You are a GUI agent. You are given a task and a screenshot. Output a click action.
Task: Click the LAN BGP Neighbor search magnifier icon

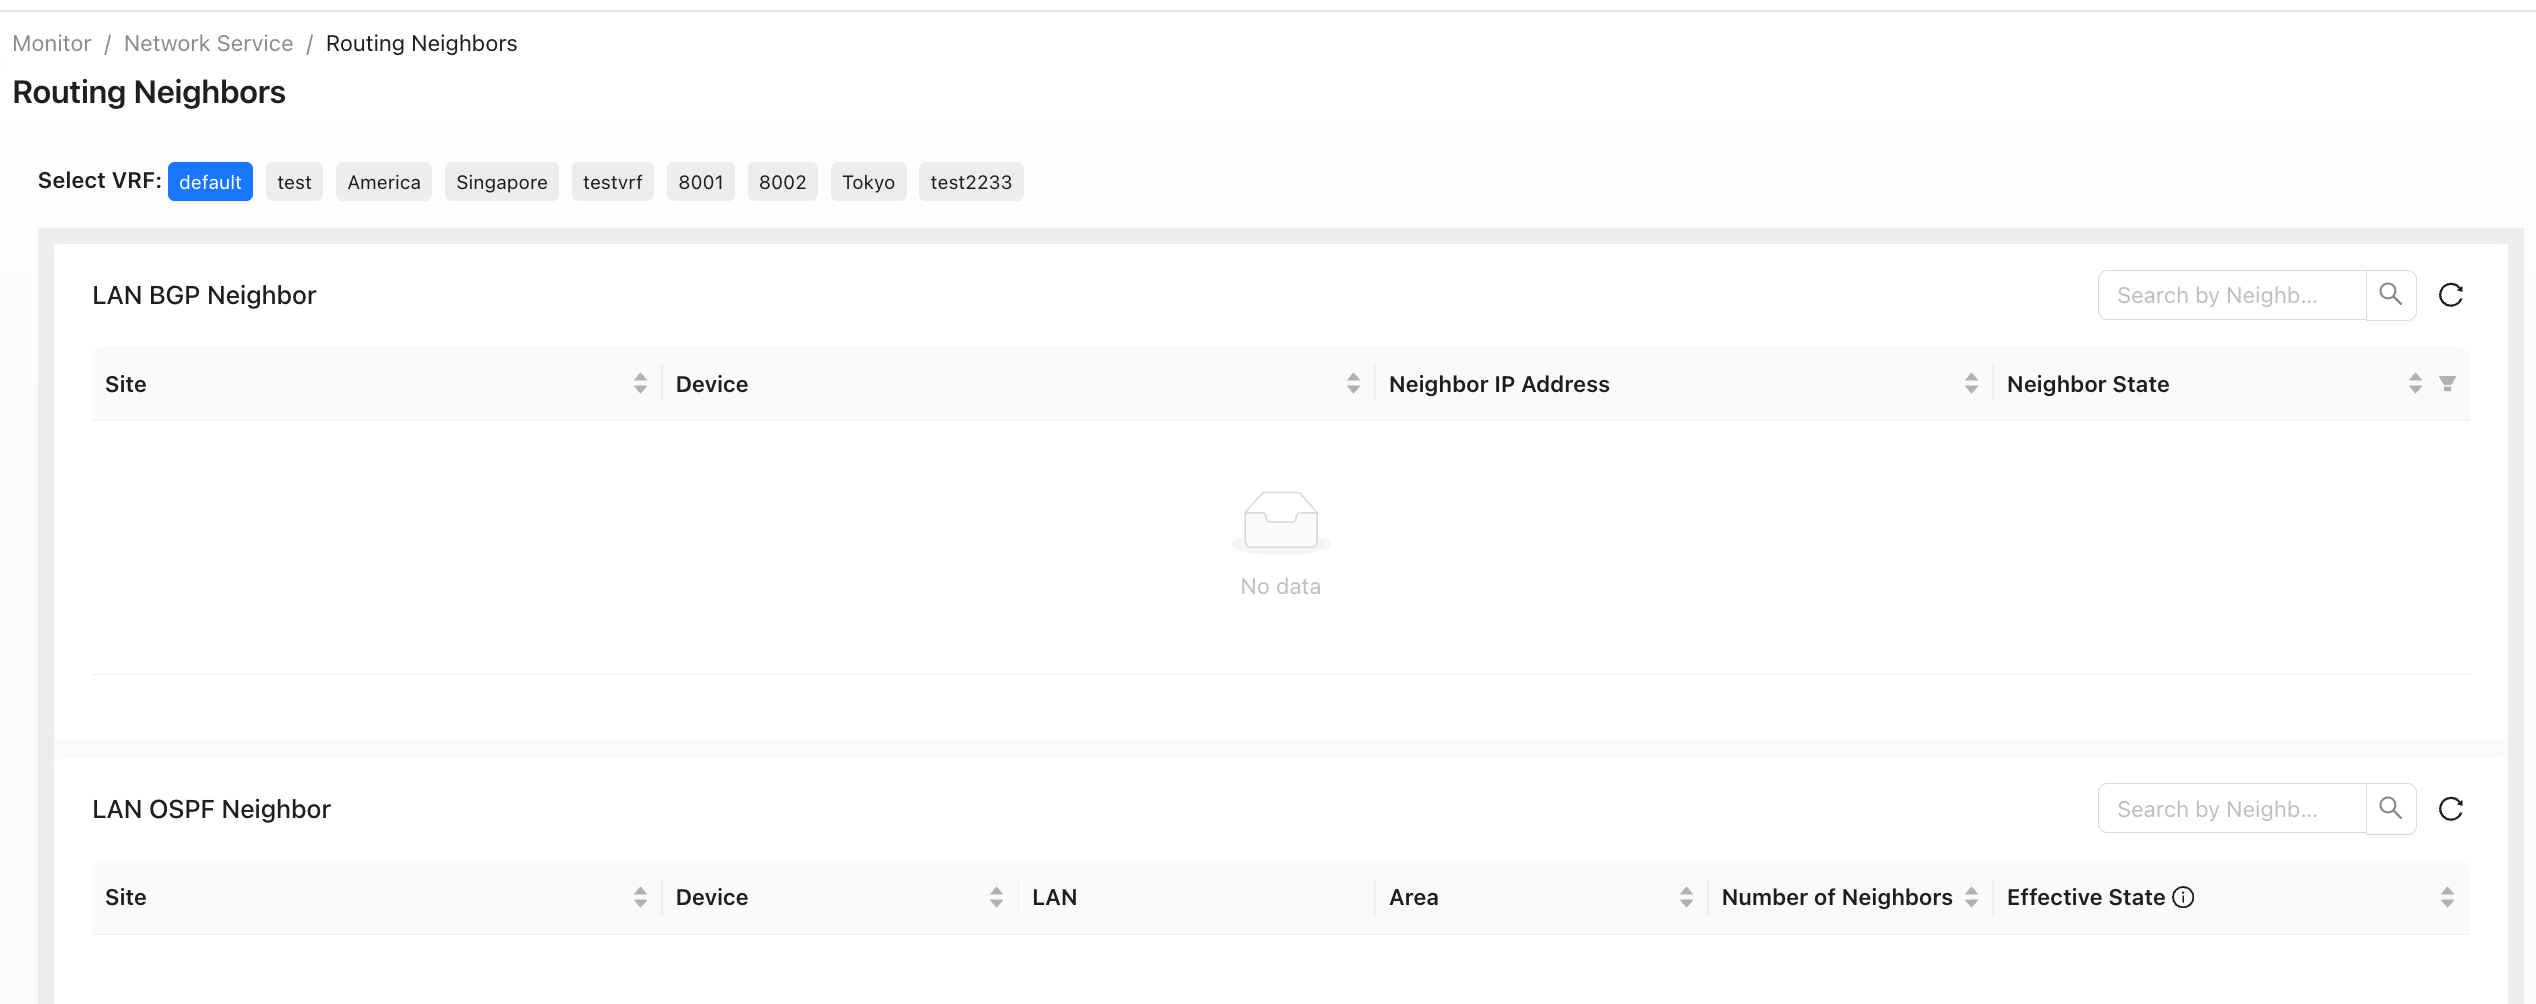click(2391, 295)
